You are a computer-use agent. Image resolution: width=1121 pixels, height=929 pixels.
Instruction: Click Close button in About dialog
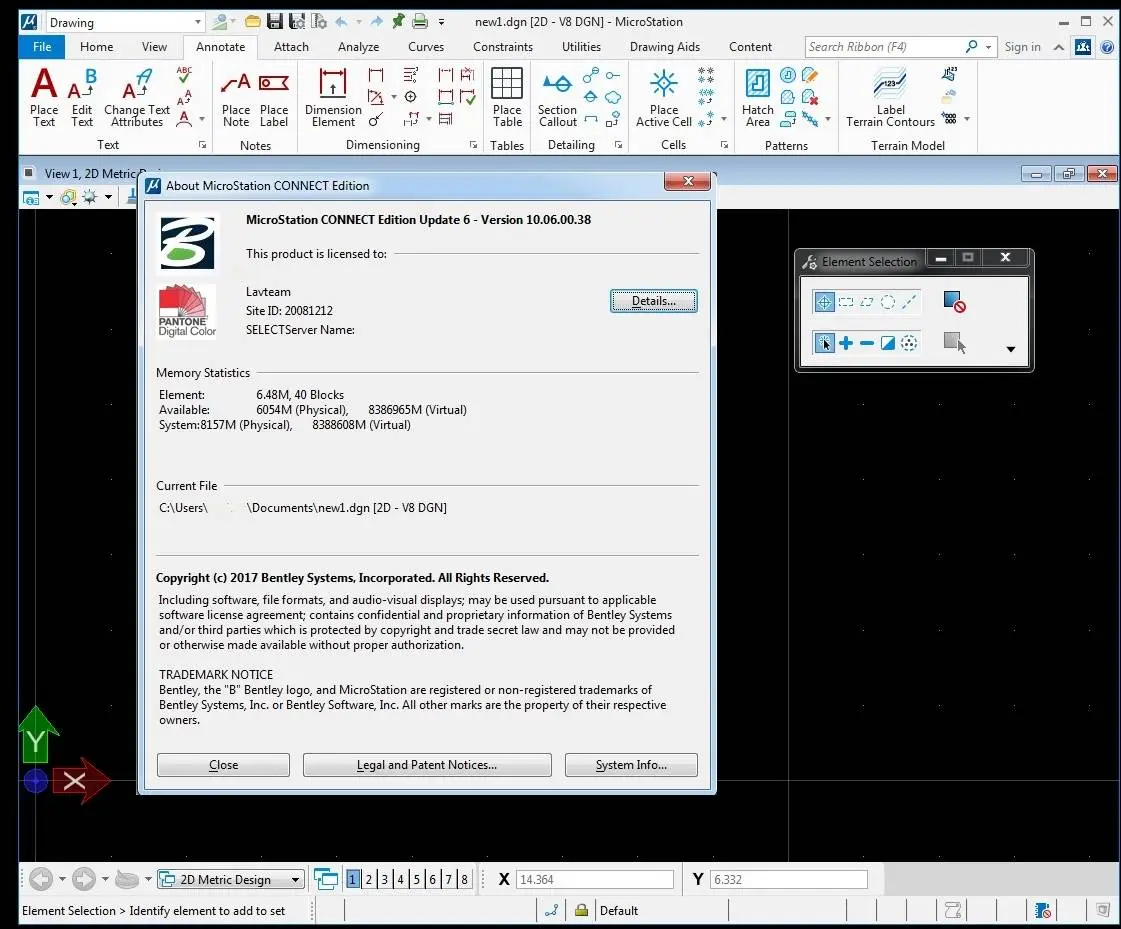(223, 765)
